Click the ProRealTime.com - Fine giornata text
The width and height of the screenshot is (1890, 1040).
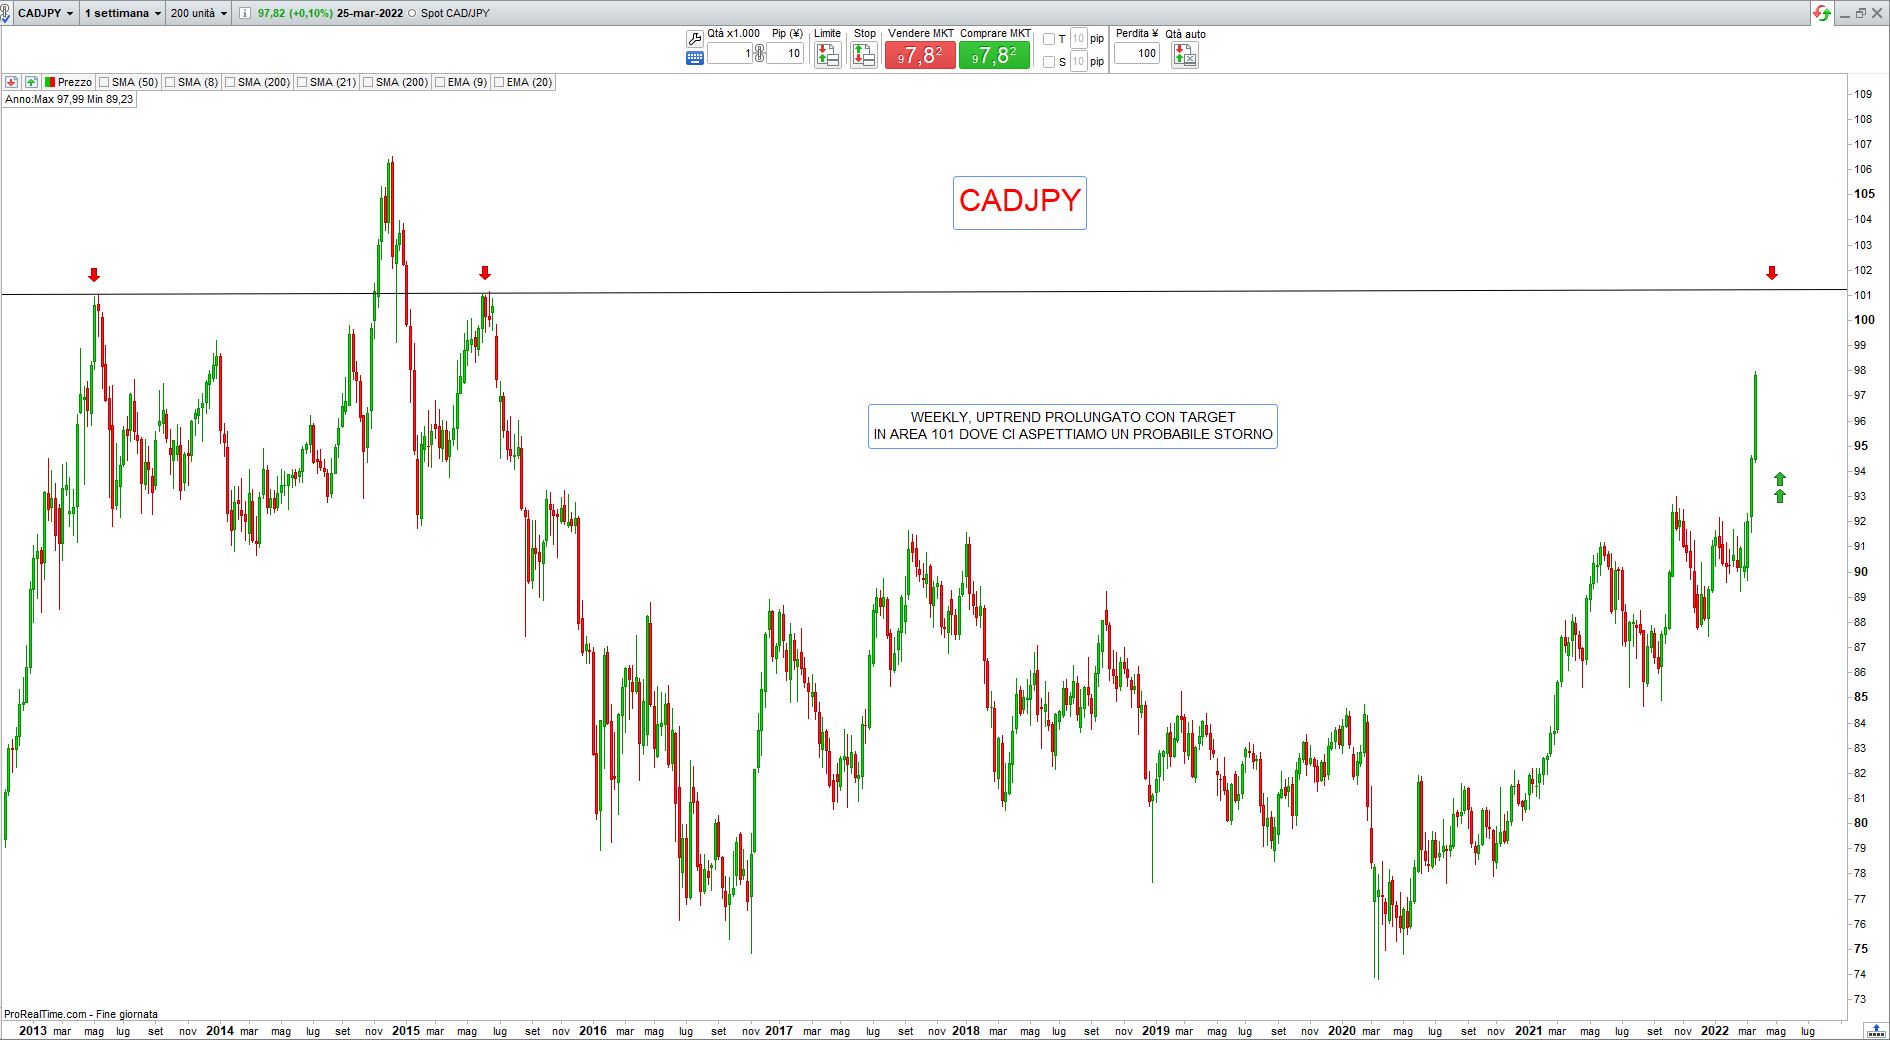81,1014
